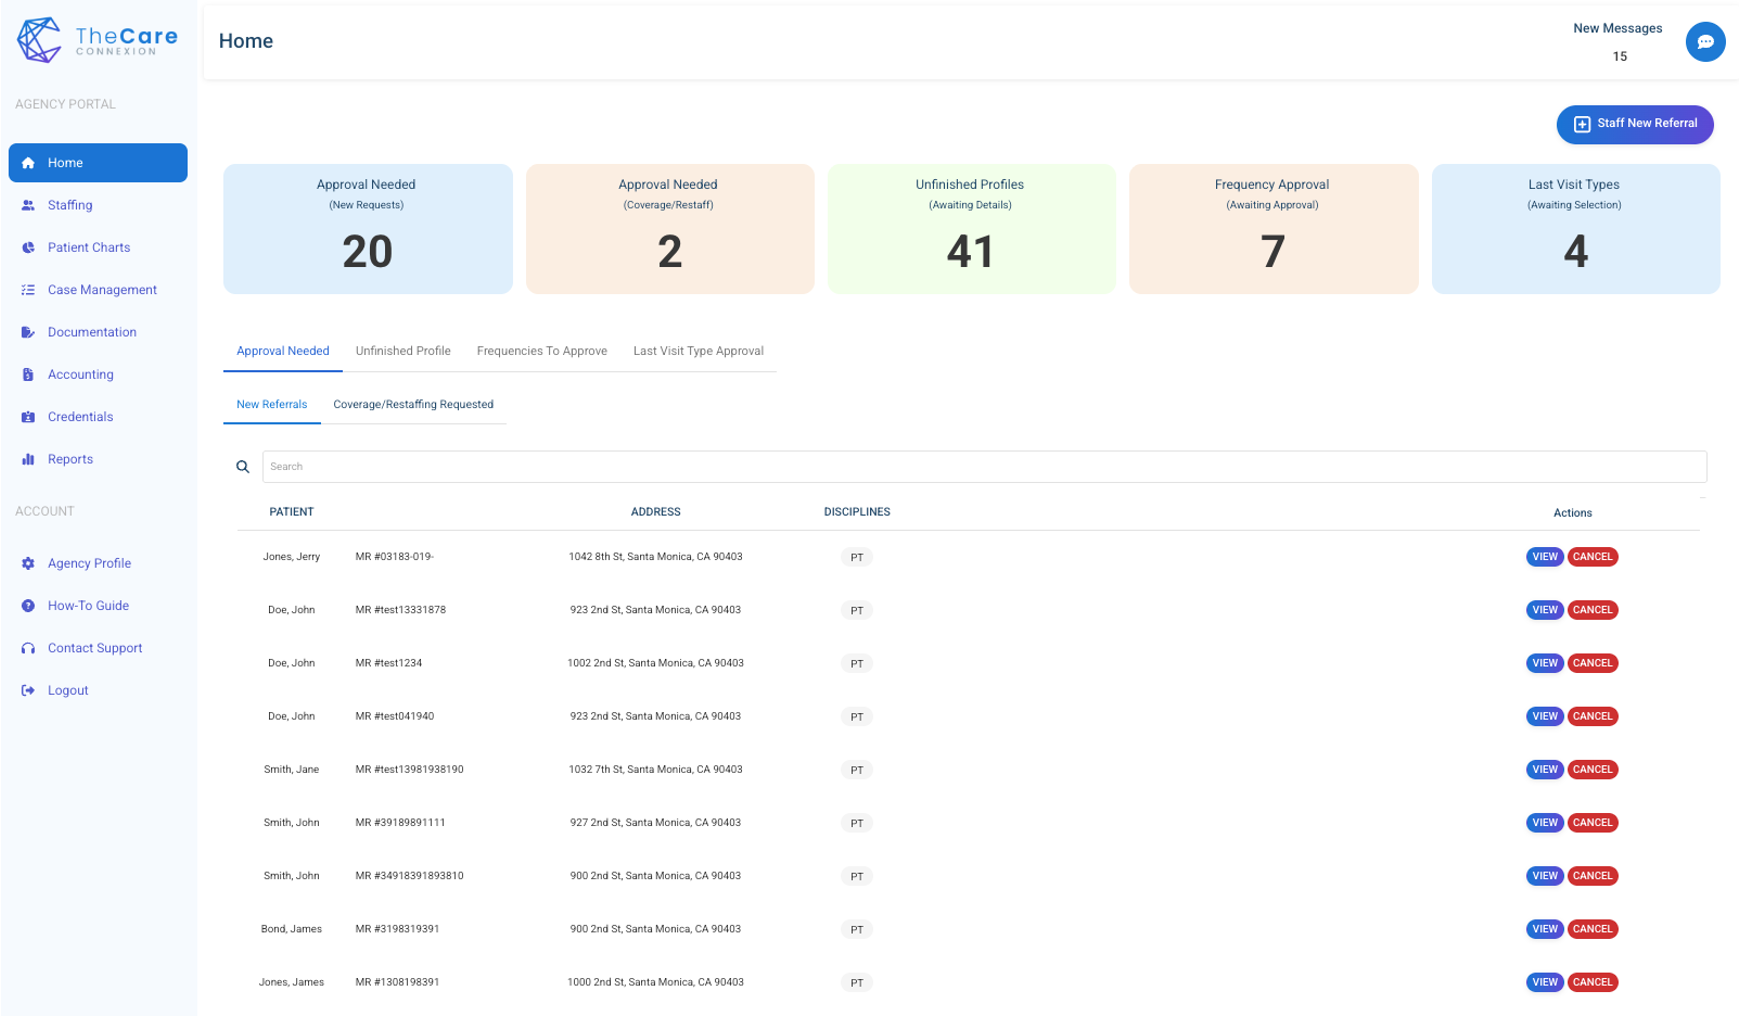
Task: Click patient name Bond, James
Action: 291,929
